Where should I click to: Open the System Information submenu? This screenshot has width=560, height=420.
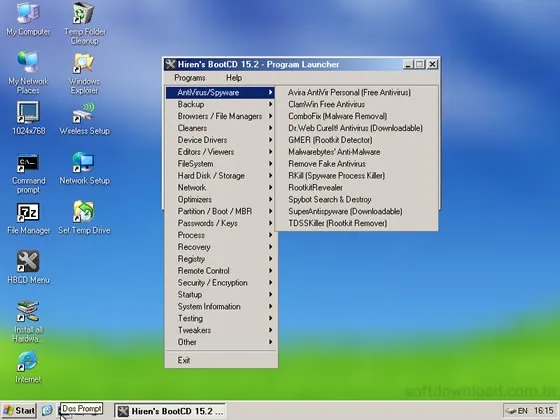pyautogui.click(x=220, y=306)
